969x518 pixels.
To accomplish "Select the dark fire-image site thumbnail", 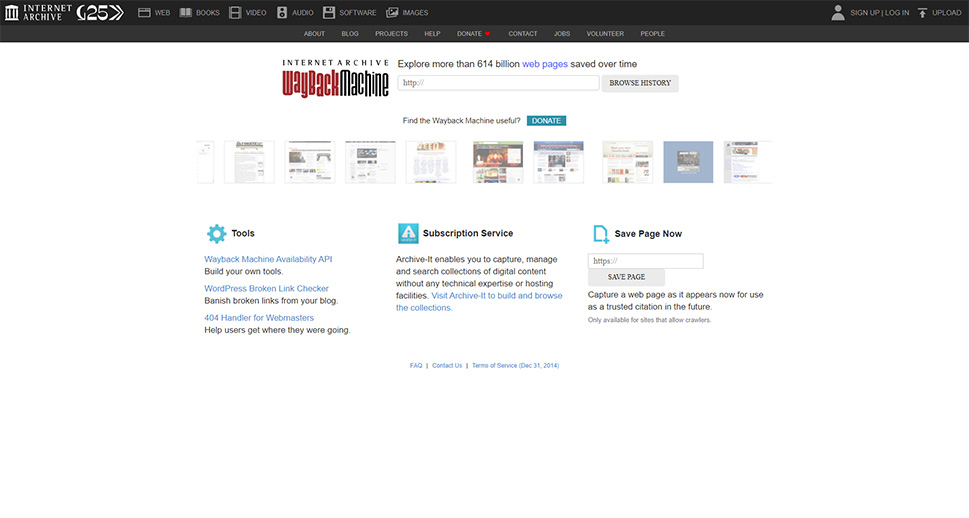I will 497,162.
